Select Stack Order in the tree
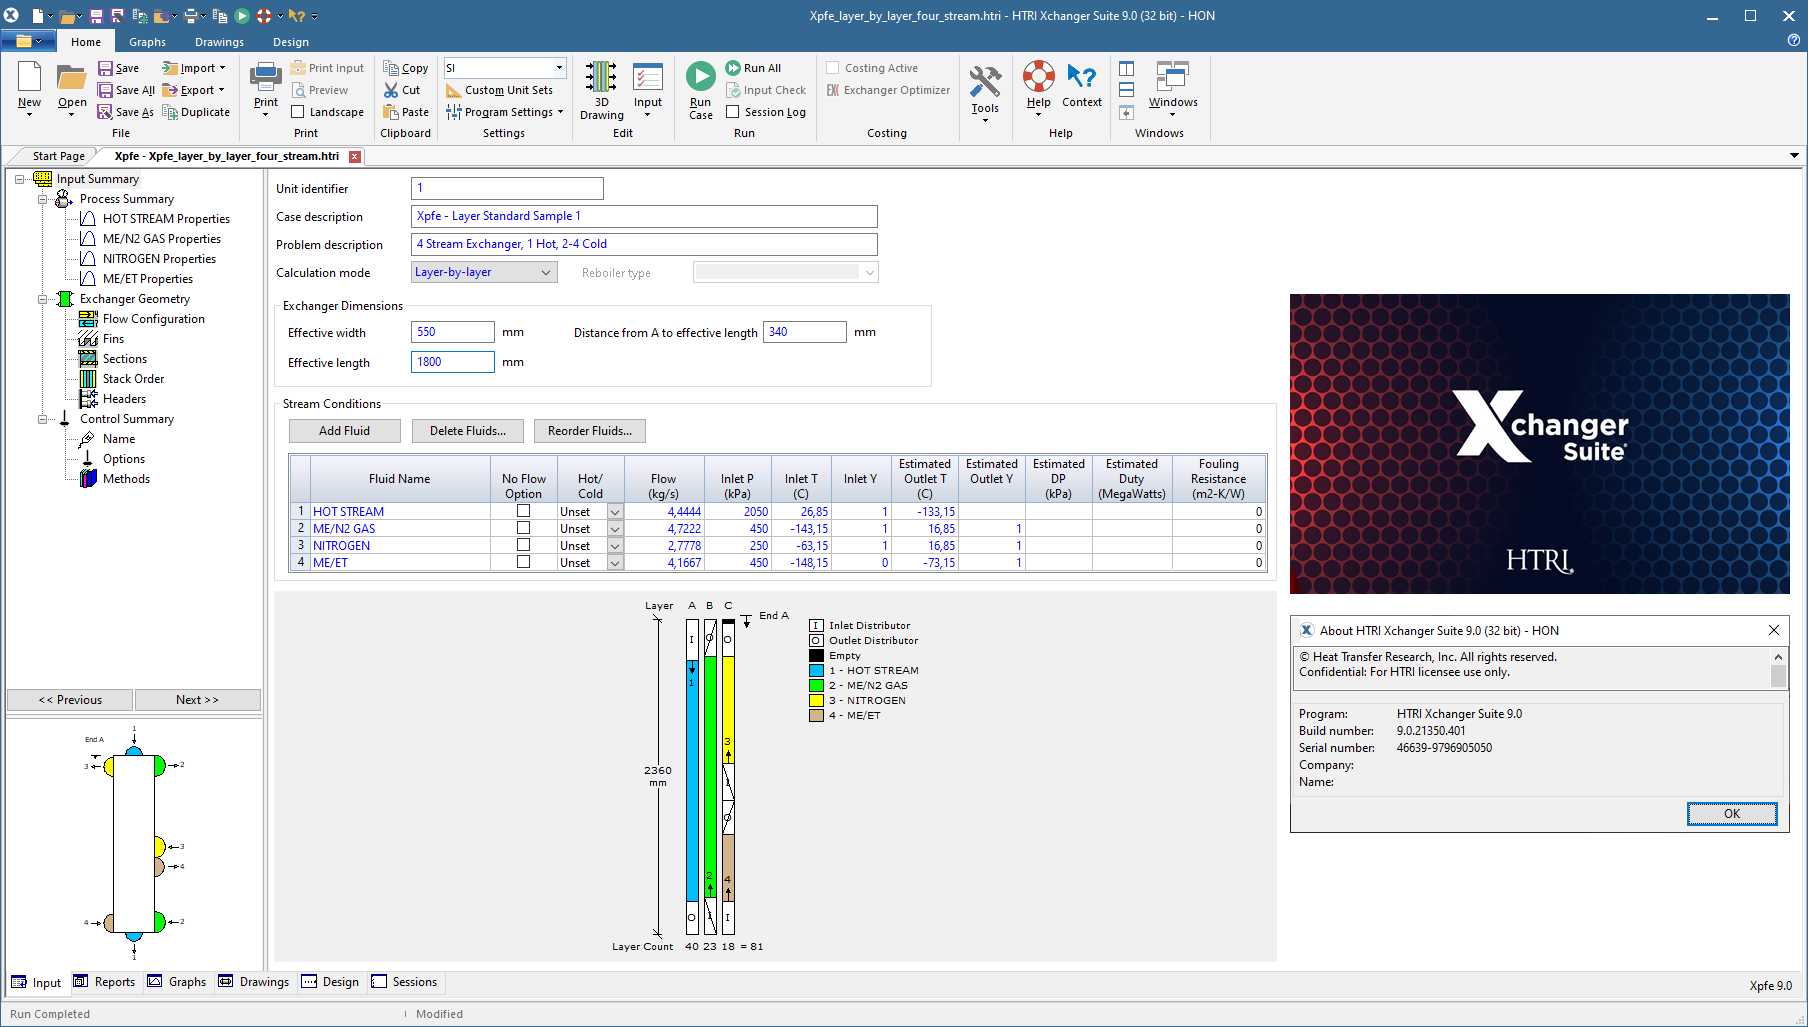The width and height of the screenshot is (1808, 1027). point(133,379)
